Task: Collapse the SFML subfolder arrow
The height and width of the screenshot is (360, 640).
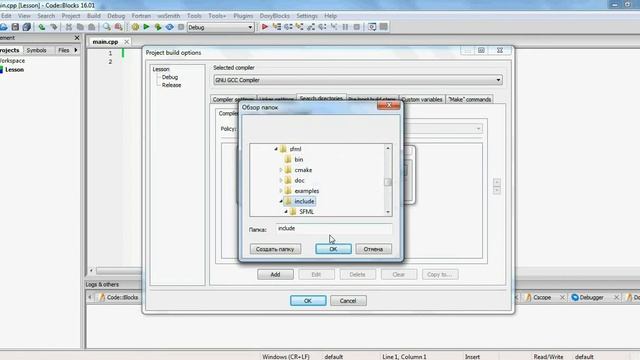Action: pyautogui.click(x=286, y=211)
